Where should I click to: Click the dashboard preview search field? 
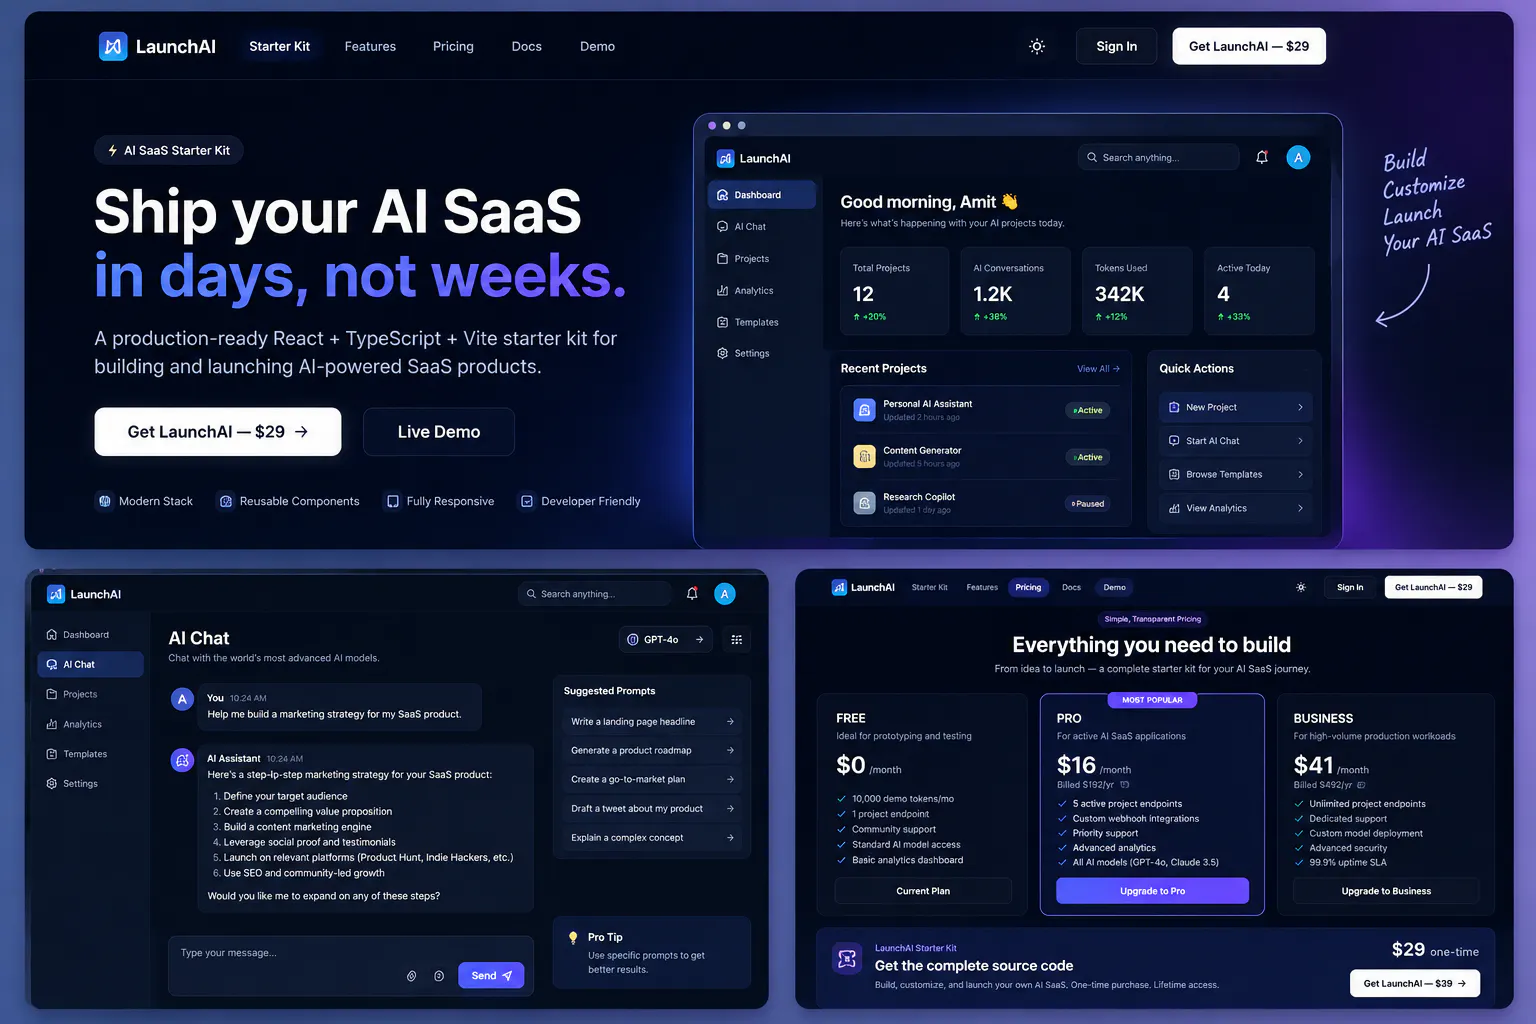coord(1159,157)
